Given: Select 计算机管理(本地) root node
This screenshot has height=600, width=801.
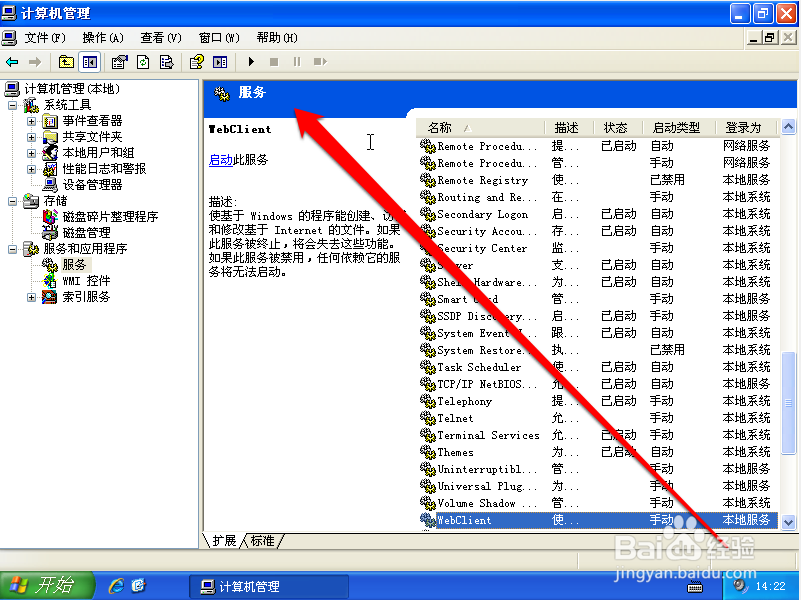Looking at the screenshot, I should pos(72,89).
